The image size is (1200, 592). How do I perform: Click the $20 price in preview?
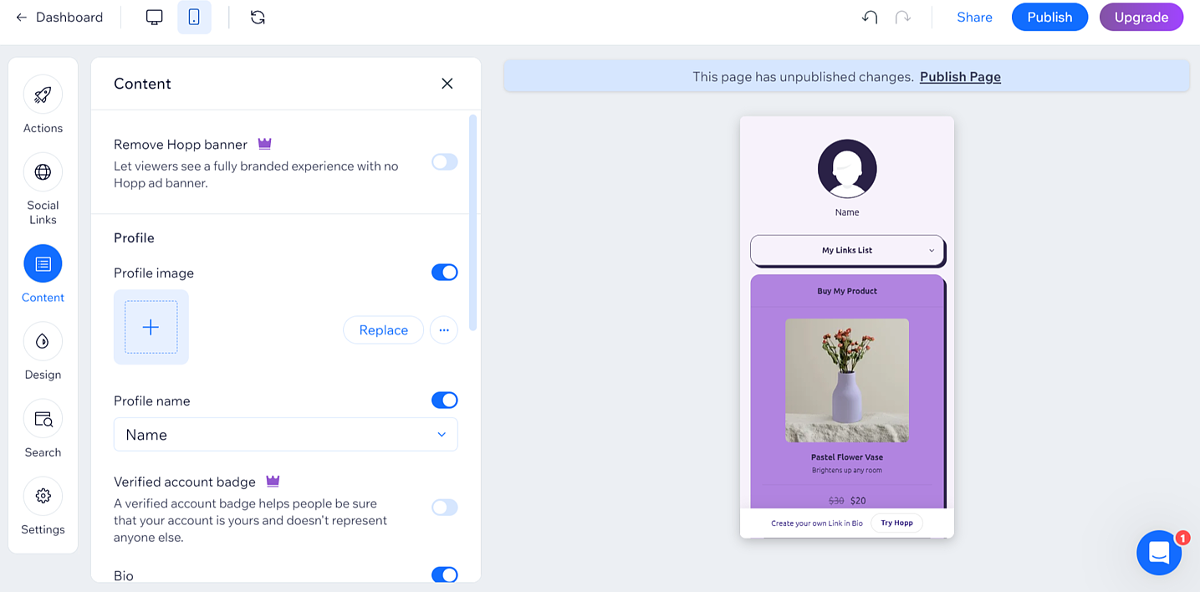click(858, 500)
